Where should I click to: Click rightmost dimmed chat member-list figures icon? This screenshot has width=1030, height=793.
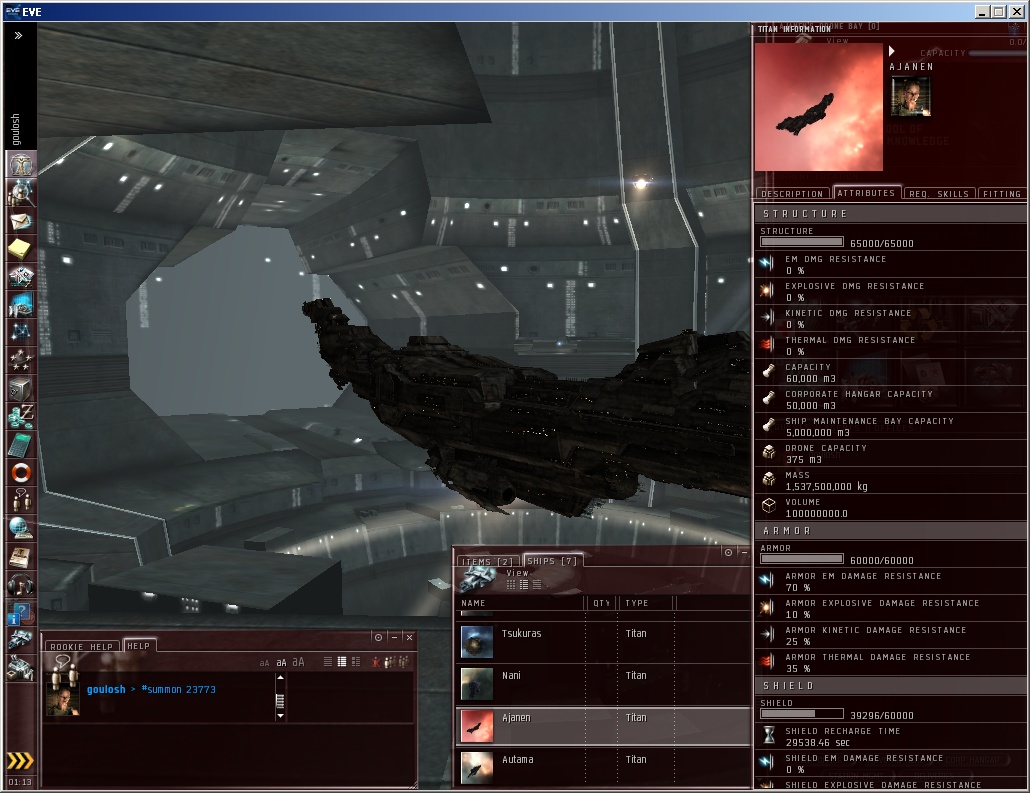pyautogui.click(x=403, y=662)
